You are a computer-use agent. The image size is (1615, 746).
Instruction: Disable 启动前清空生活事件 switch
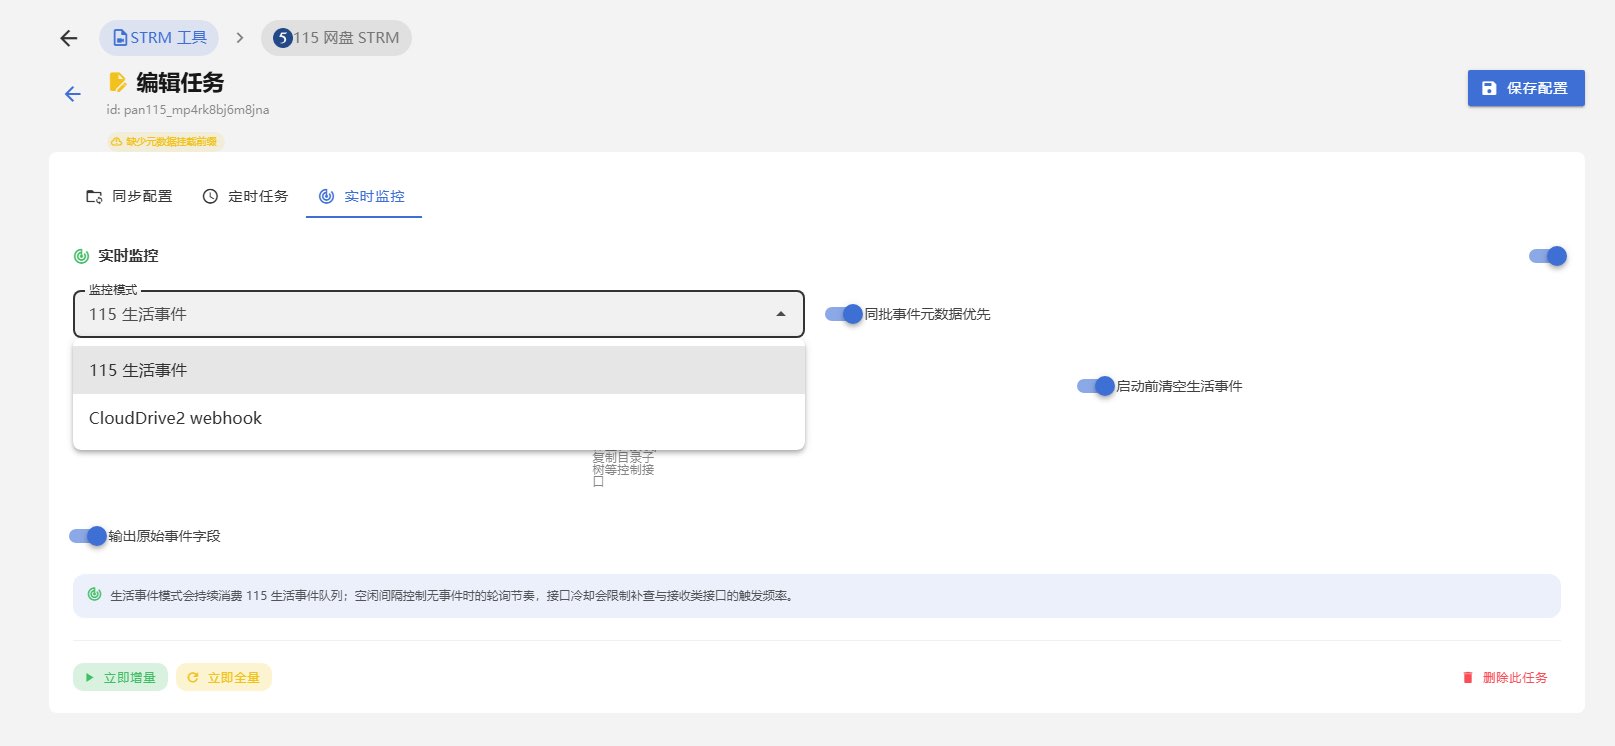[1096, 386]
